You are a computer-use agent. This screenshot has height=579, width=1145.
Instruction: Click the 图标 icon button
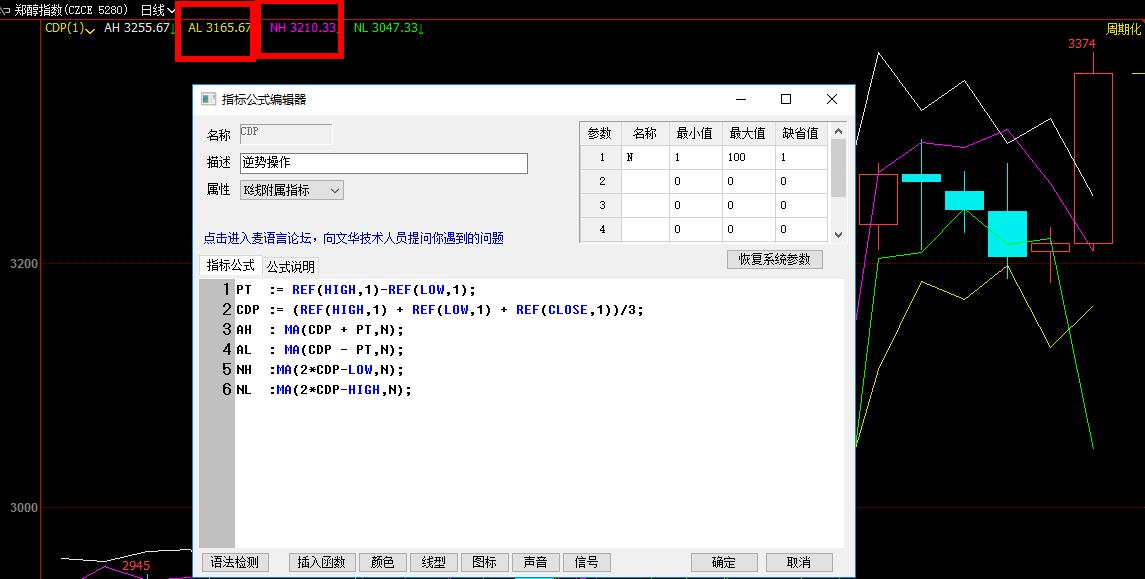[x=485, y=562]
